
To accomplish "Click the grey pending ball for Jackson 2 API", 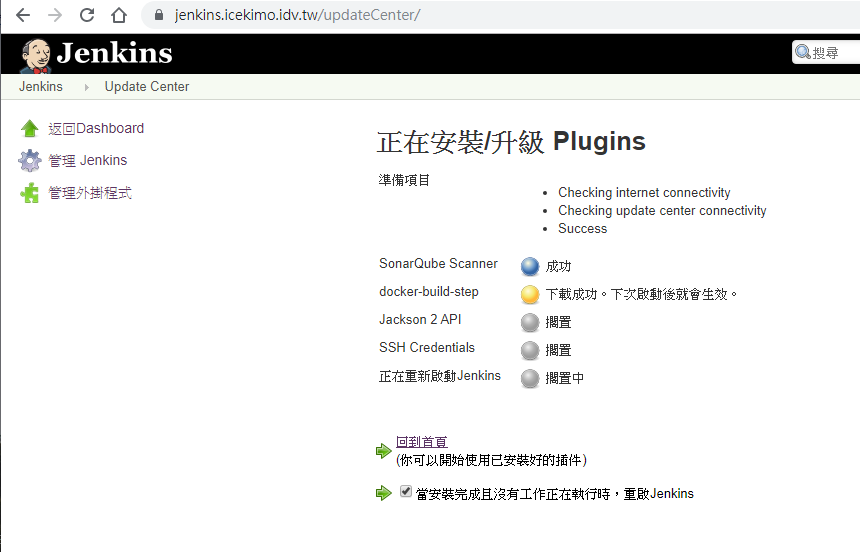I will tap(530, 322).
